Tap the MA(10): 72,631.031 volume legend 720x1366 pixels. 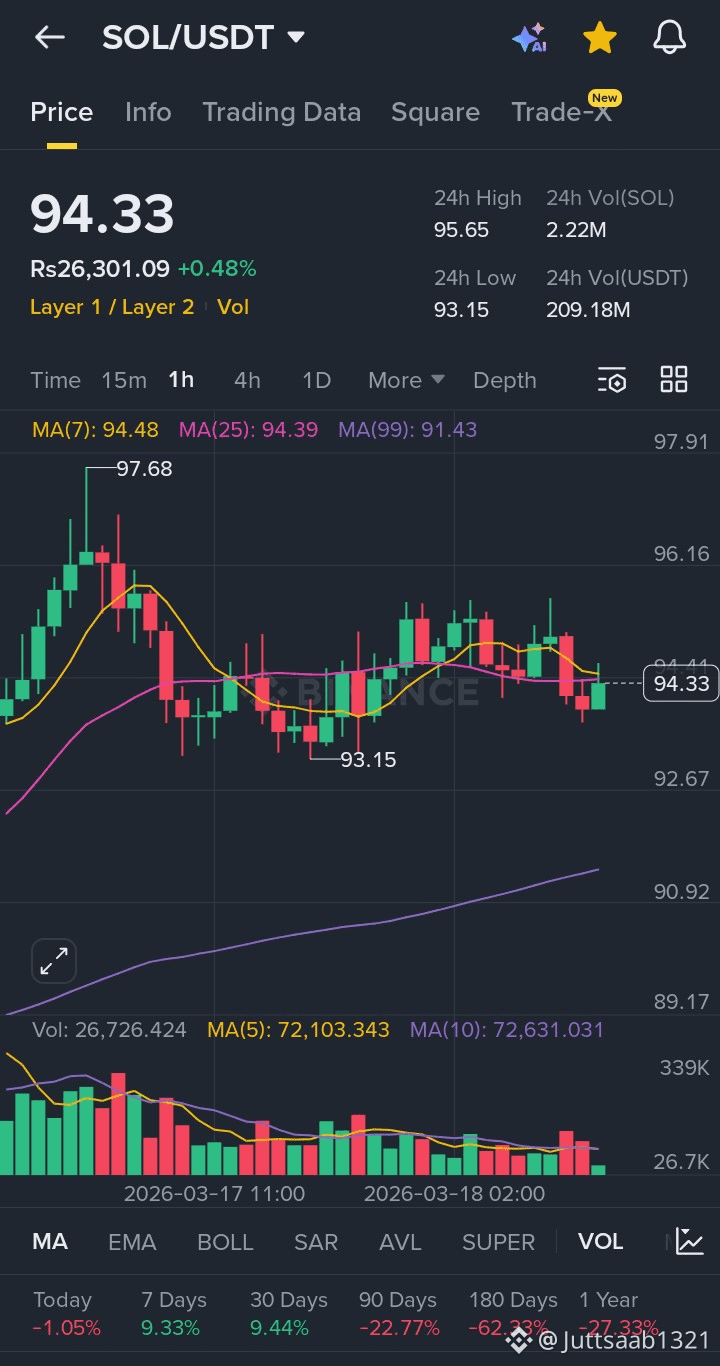click(x=507, y=1030)
